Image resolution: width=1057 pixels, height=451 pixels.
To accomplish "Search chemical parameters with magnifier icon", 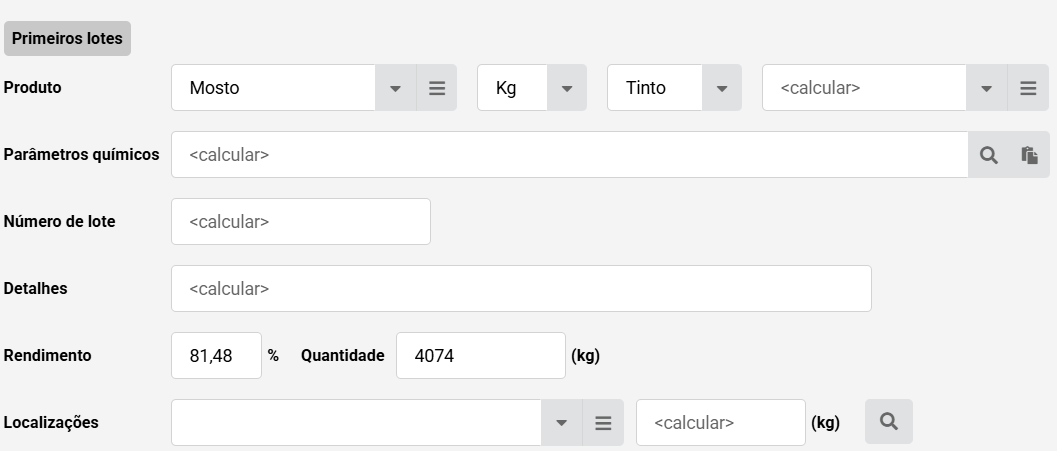I will tap(988, 155).
